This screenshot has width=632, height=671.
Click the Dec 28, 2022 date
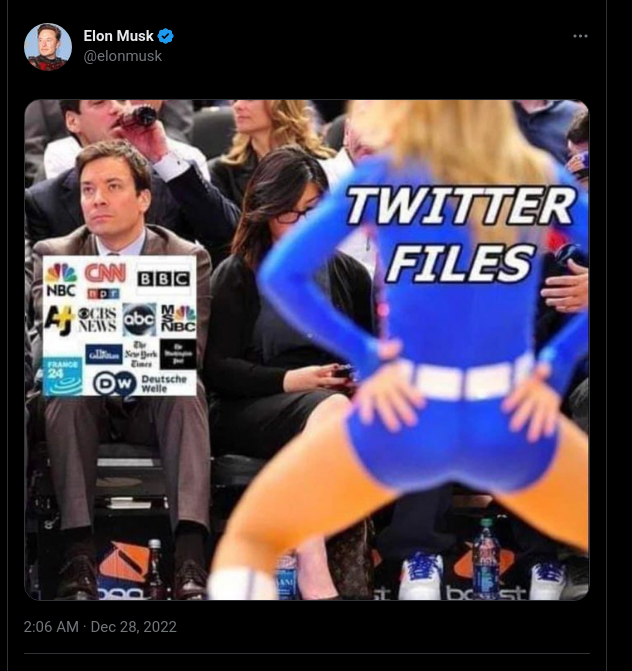[x=134, y=627]
